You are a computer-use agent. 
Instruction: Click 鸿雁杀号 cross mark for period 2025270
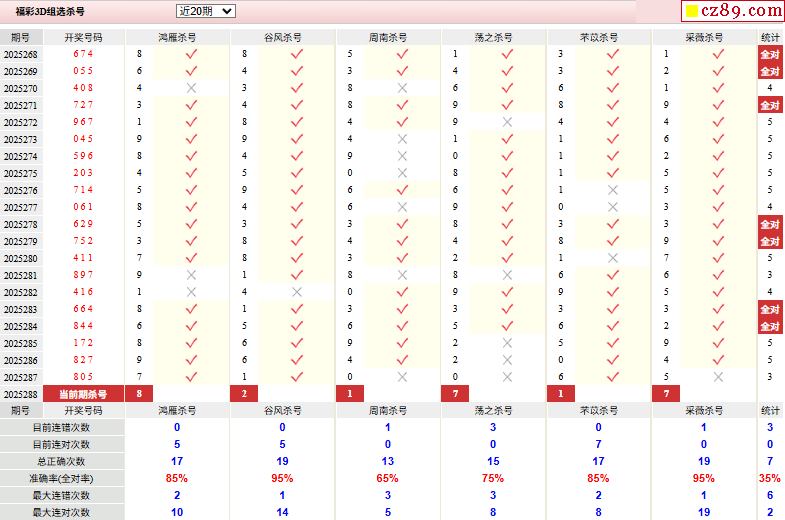pos(191,88)
